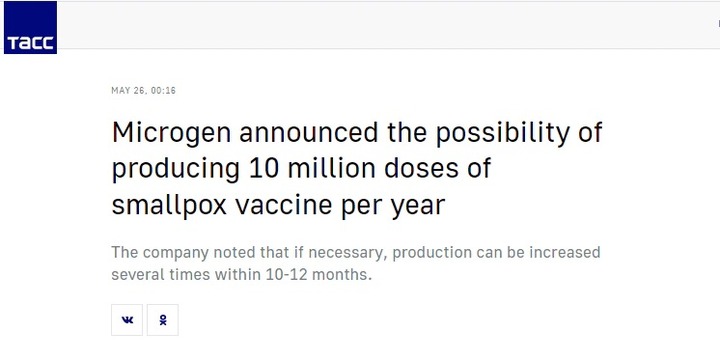The width and height of the screenshot is (720, 360).
Task: Share the article on Odnoklassniki
Action: (163, 320)
